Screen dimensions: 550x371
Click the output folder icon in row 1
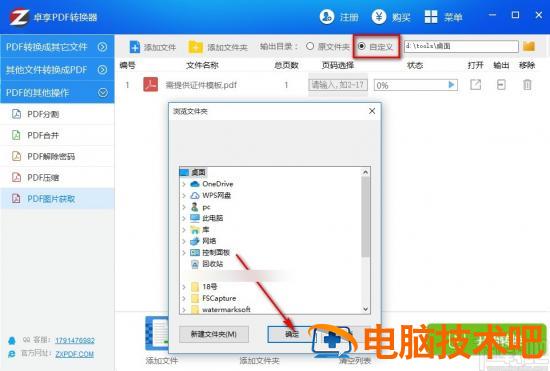tap(501, 85)
